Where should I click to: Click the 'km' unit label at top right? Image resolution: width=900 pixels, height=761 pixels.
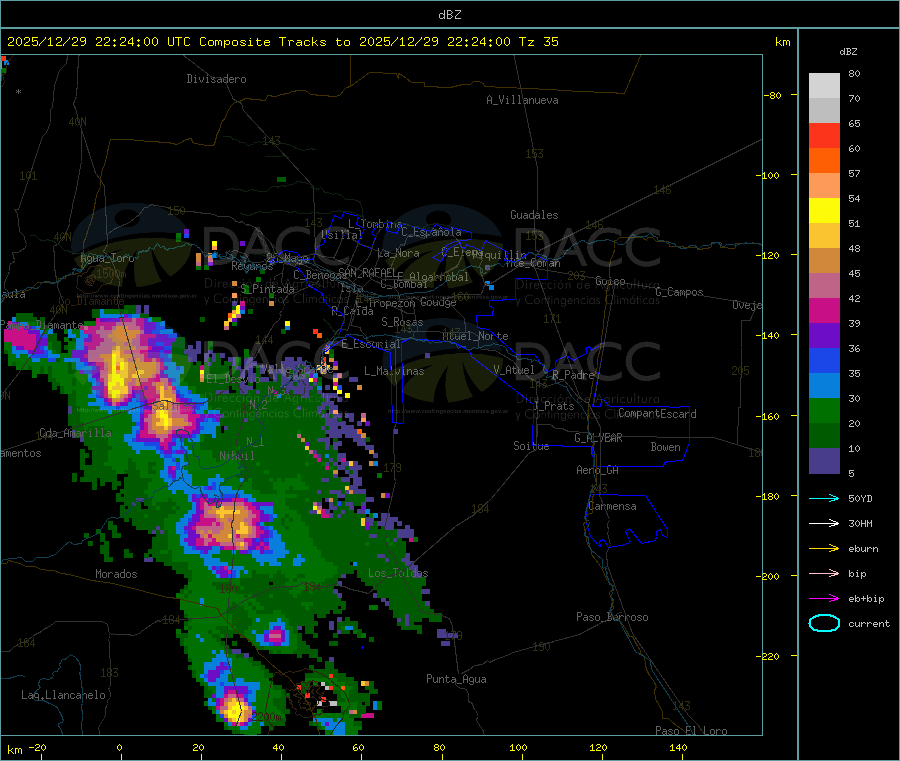click(x=782, y=42)
